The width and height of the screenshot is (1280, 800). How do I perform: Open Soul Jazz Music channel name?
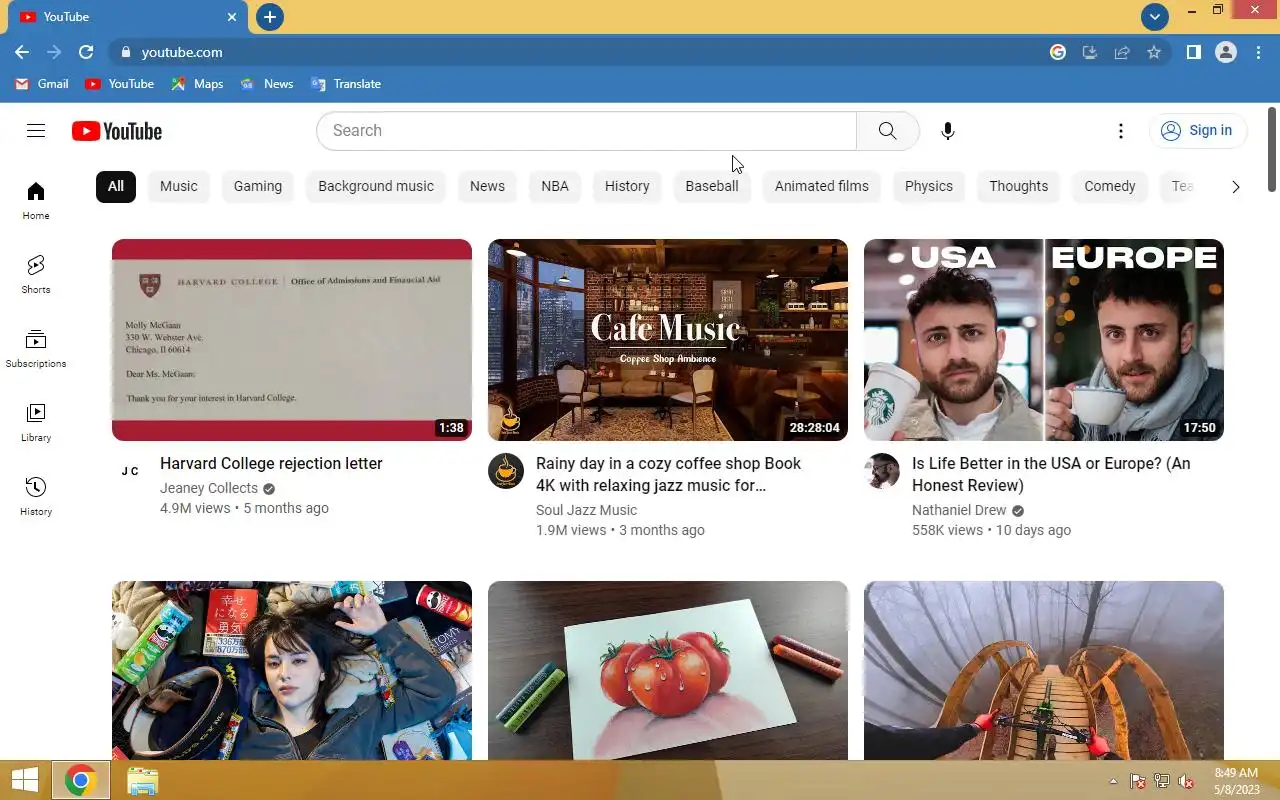(x=586, y=511)
